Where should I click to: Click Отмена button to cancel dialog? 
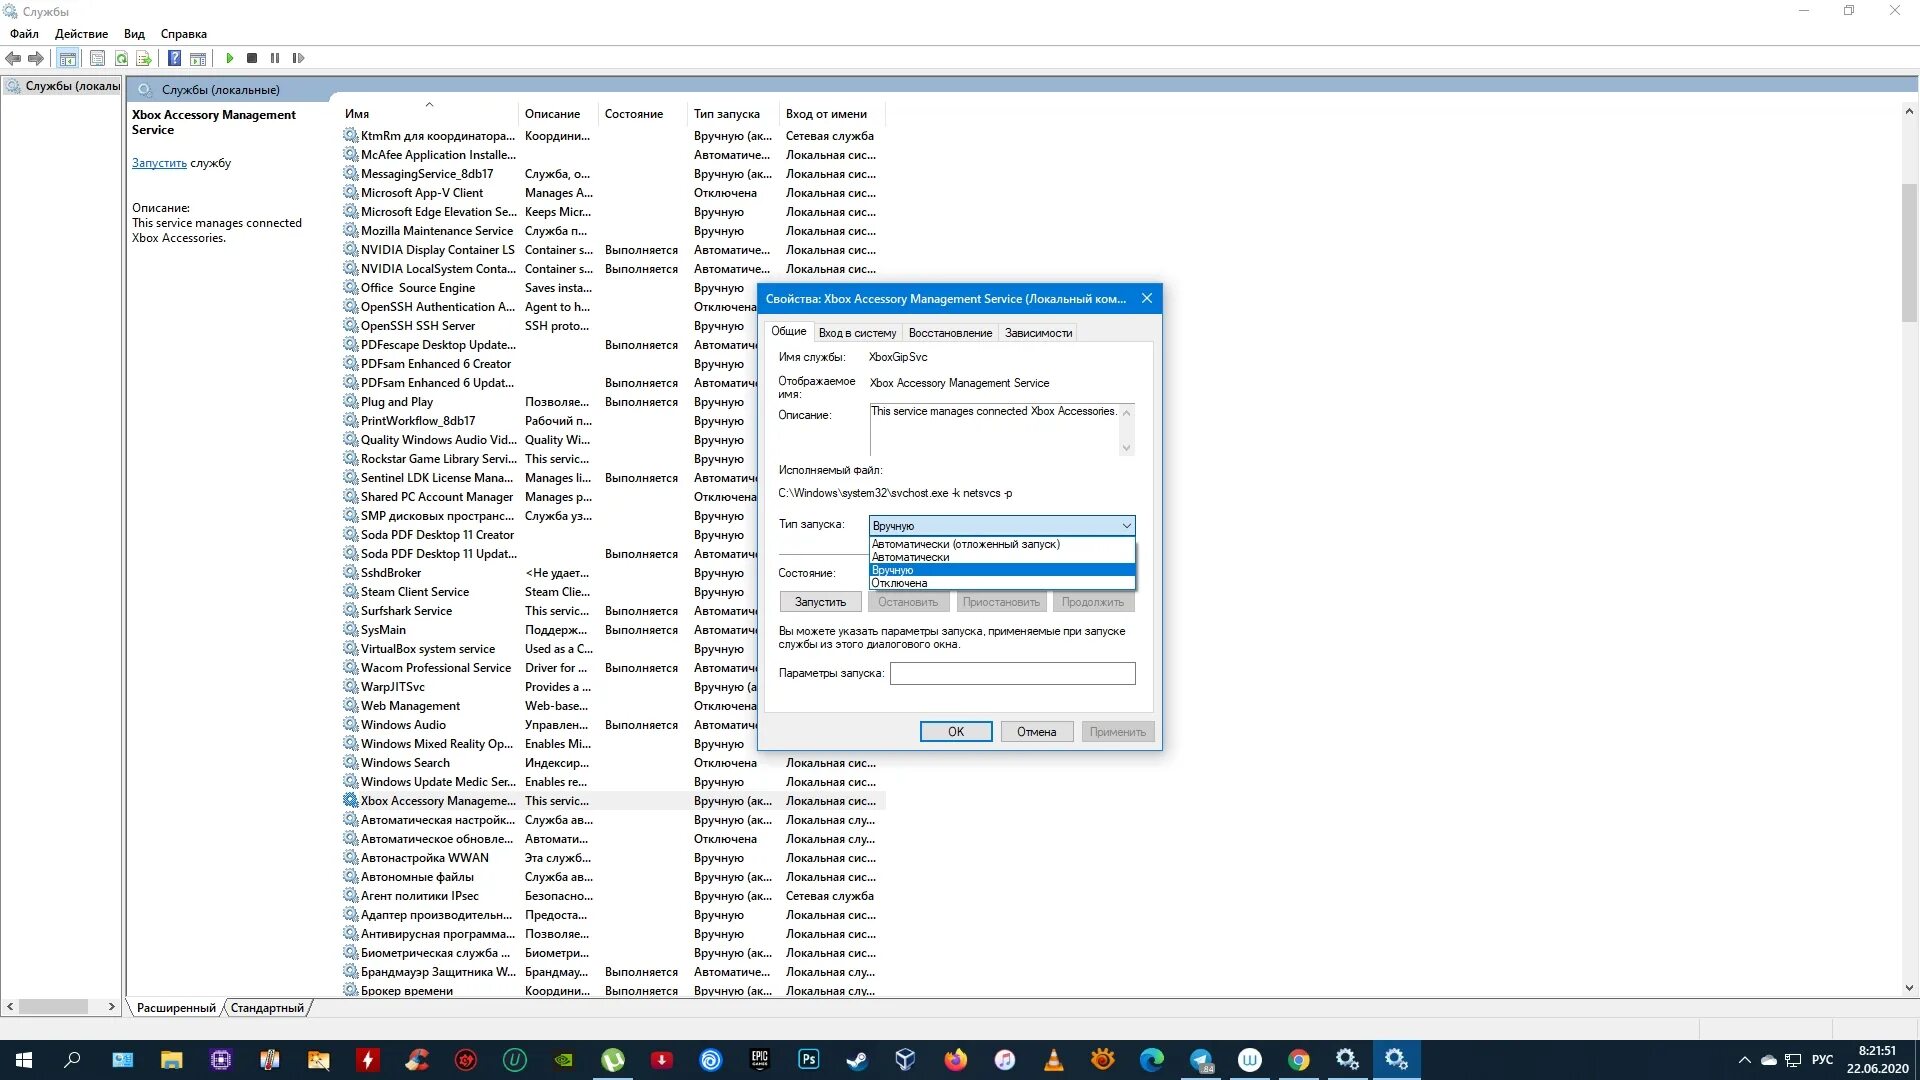point(1036,732)
